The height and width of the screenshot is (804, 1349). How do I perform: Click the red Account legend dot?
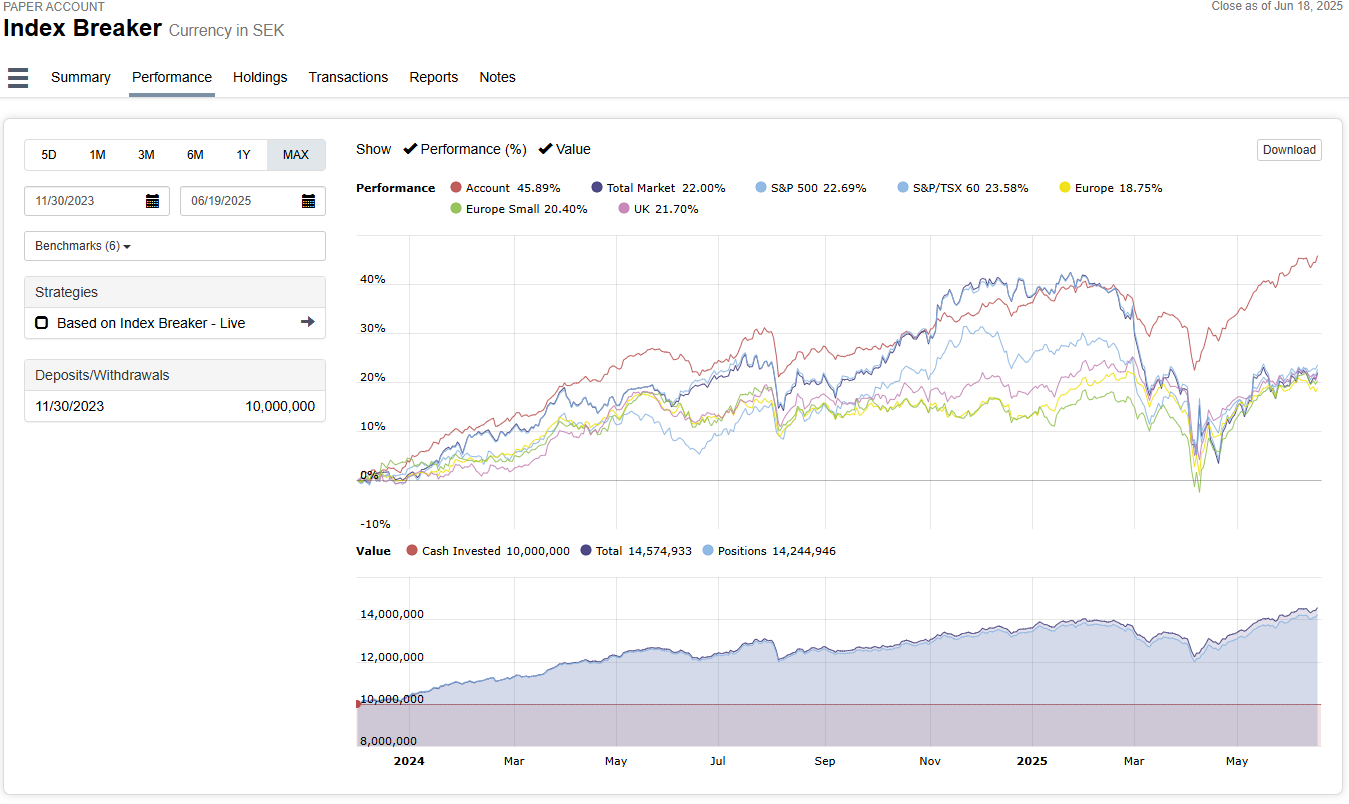456,188
